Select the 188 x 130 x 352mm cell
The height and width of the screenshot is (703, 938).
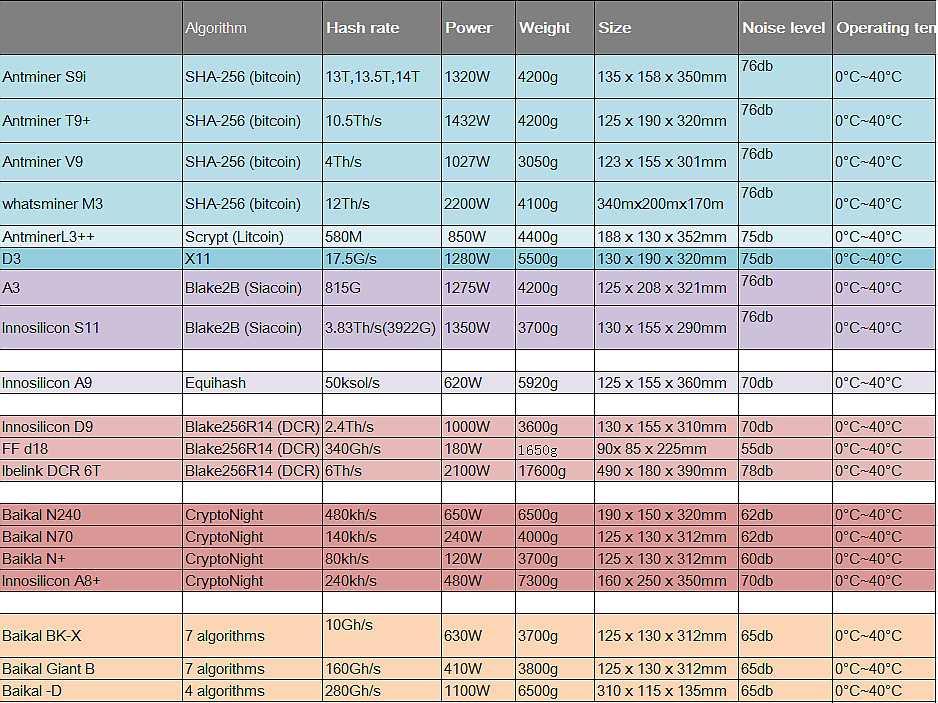point(666,237)
